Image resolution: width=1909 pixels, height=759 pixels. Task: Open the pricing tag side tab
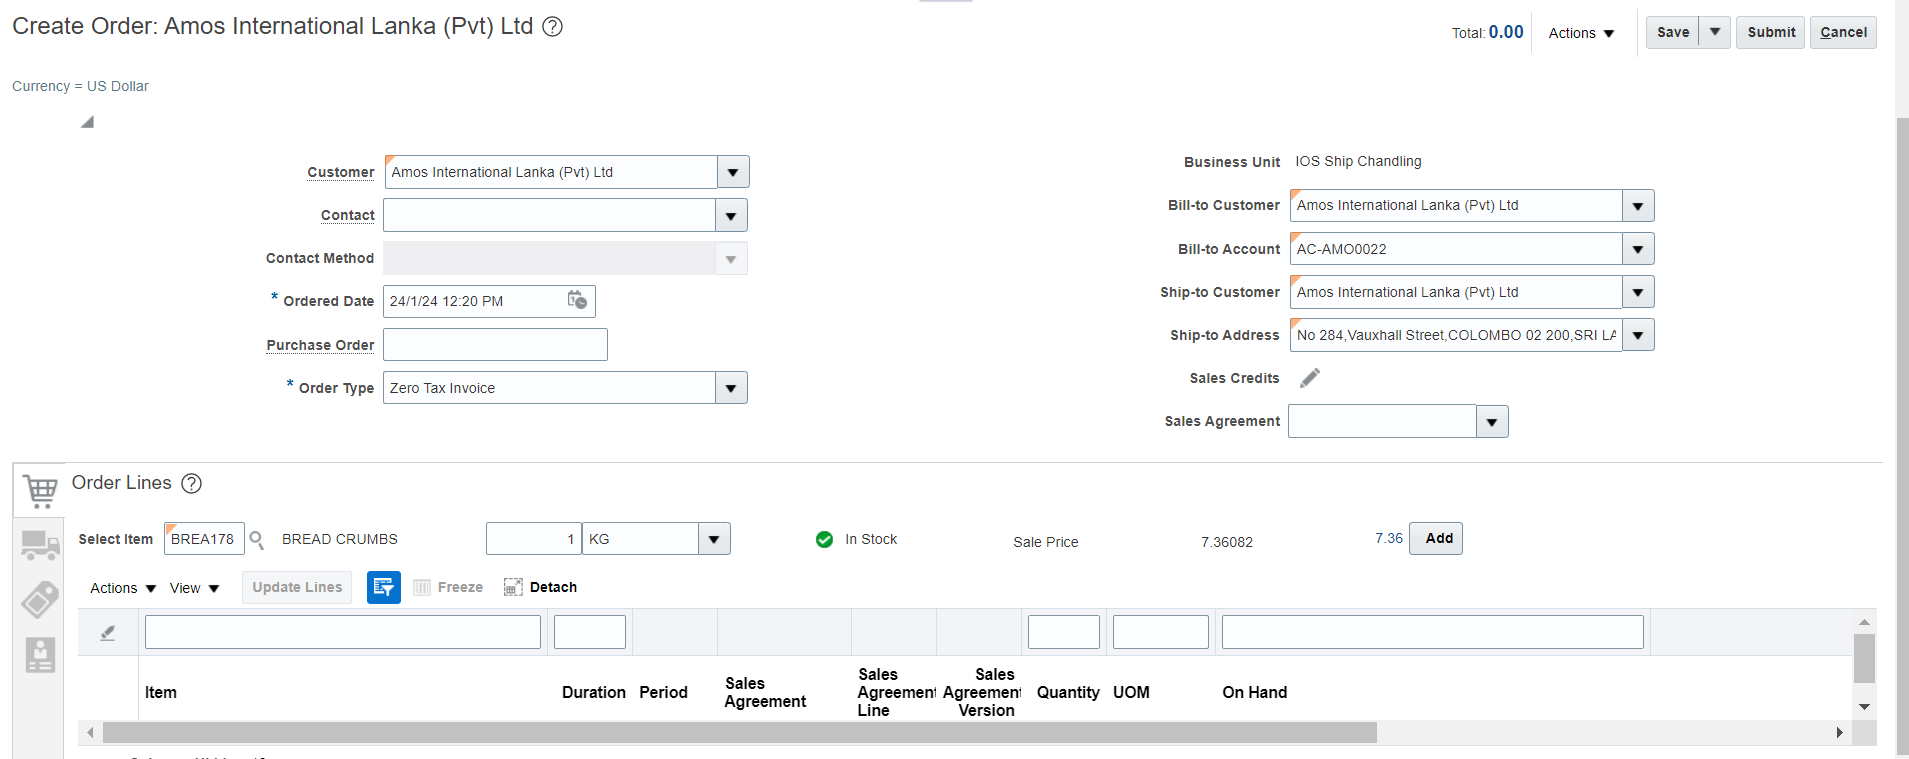[x=40, y=600]
